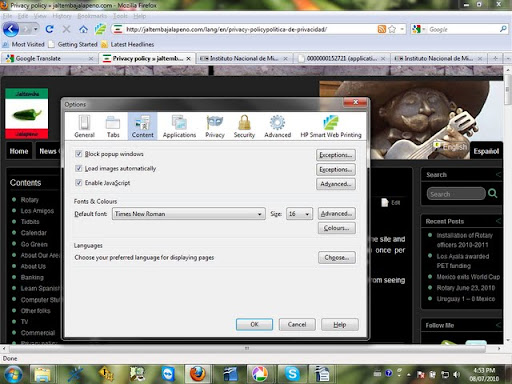Open the search engine selector dropdown
Image resolution: width=512 pixels, height=384 pixels.
424,29
